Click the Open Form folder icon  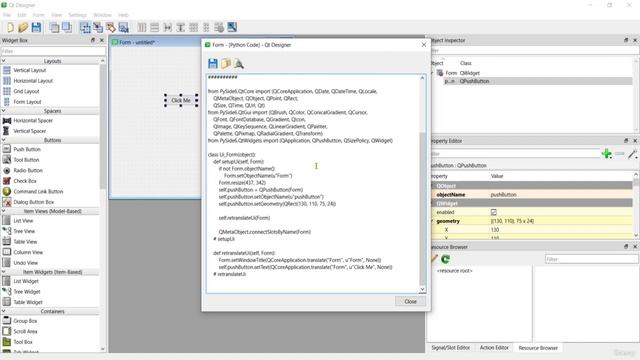coord(23,27)
